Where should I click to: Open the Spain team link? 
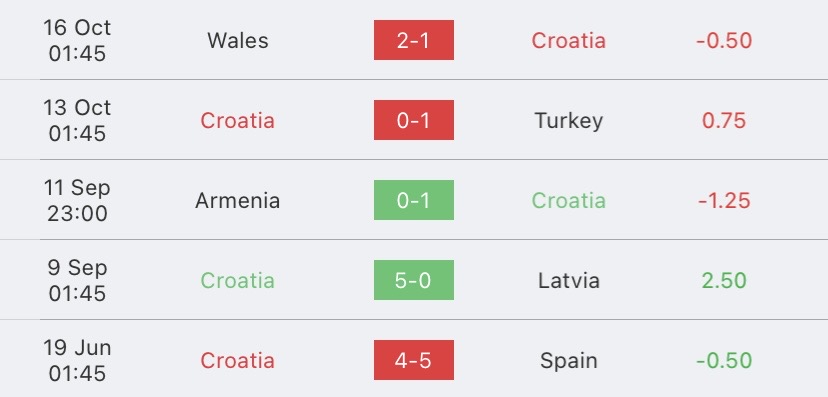coord(569,362)
